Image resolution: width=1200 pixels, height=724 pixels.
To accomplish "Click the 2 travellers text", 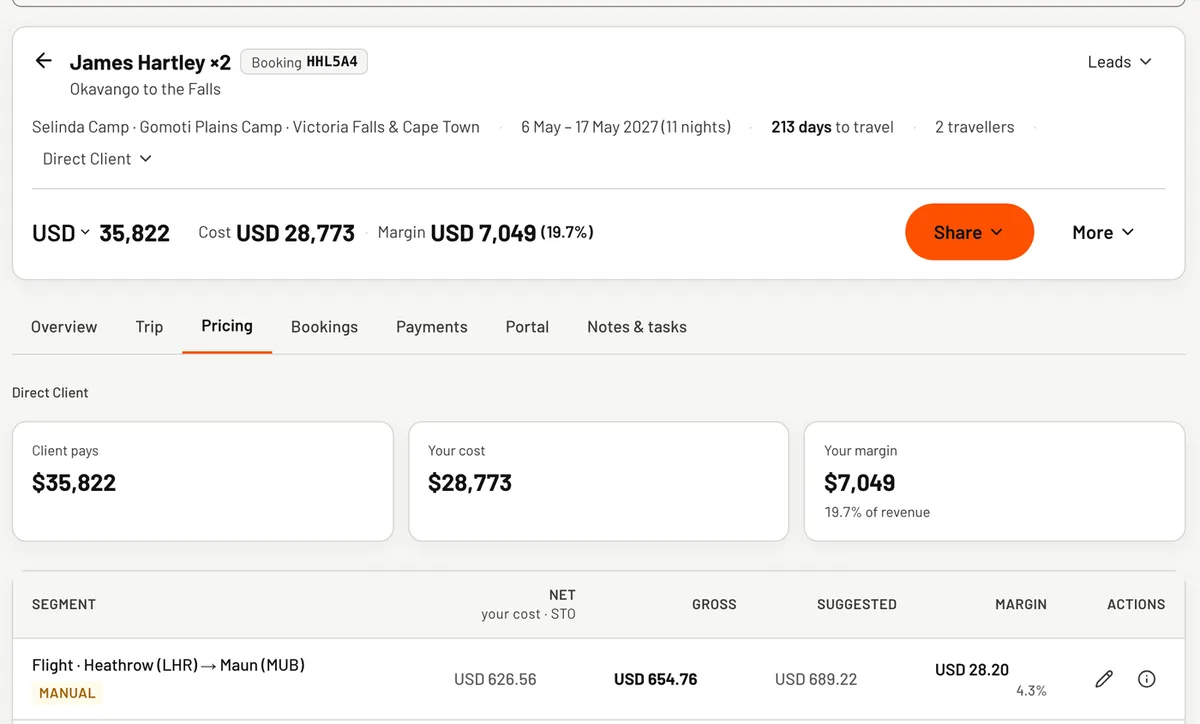I will [974, 127].
